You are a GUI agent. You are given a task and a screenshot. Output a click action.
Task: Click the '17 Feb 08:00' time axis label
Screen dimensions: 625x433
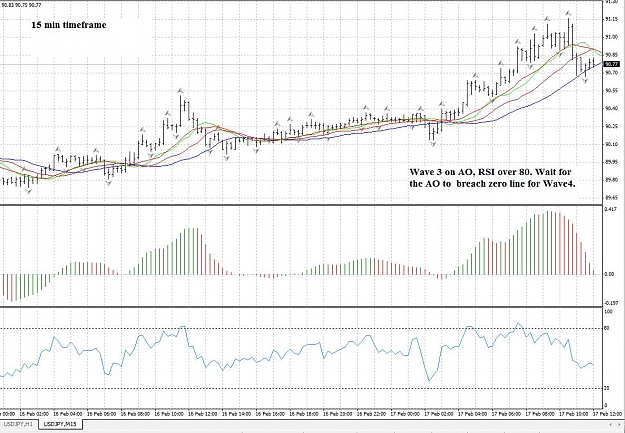coord(541,414)
